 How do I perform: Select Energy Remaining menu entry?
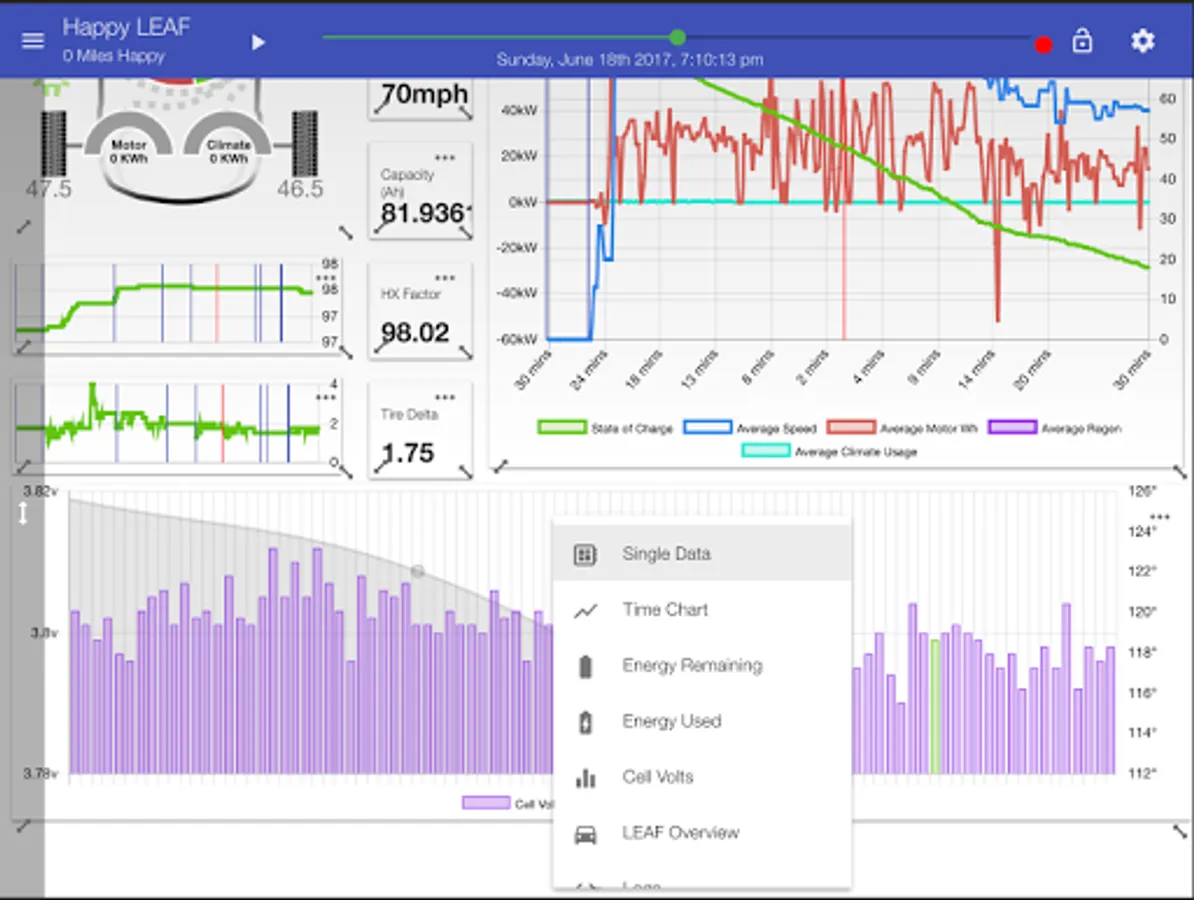pos(701,665)
